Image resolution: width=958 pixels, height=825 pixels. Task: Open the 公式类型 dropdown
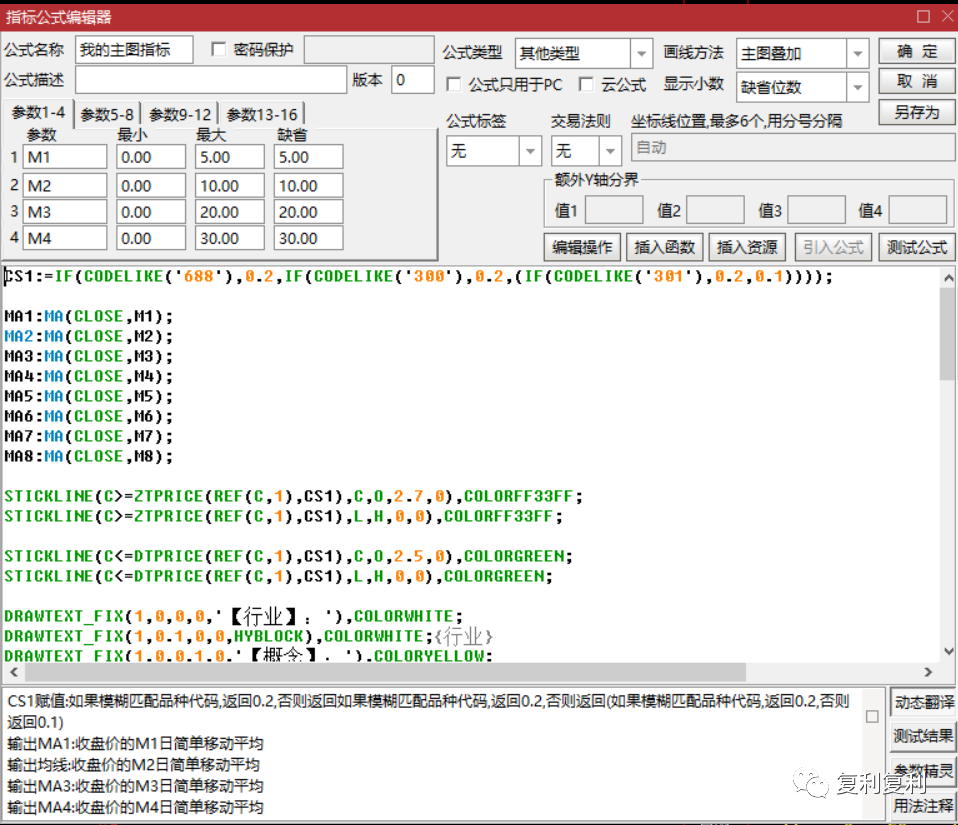641,54
